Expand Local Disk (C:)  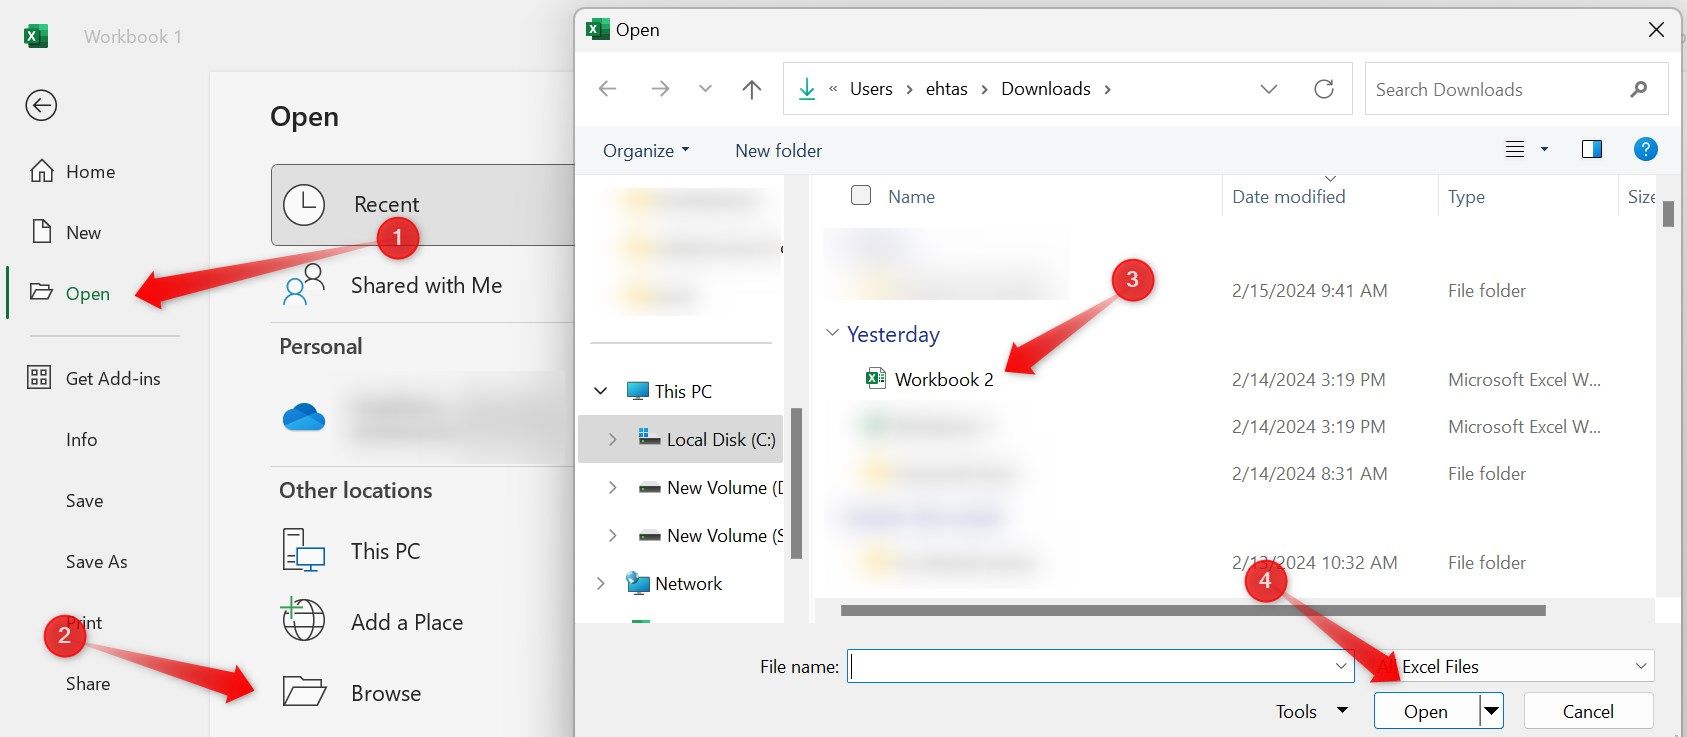click(x=612, y=439)
